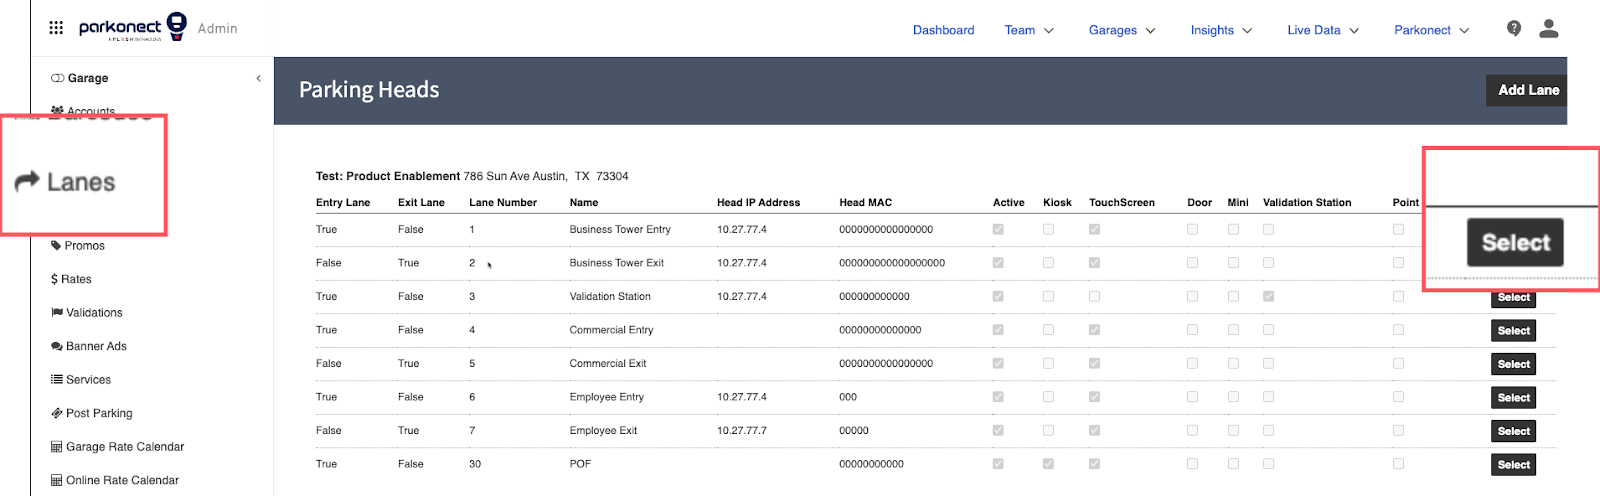Image resolution: width=1600 pixels, height=496 pixels.
Task: Open Validations in the sidebar
Action: [94, 313]
